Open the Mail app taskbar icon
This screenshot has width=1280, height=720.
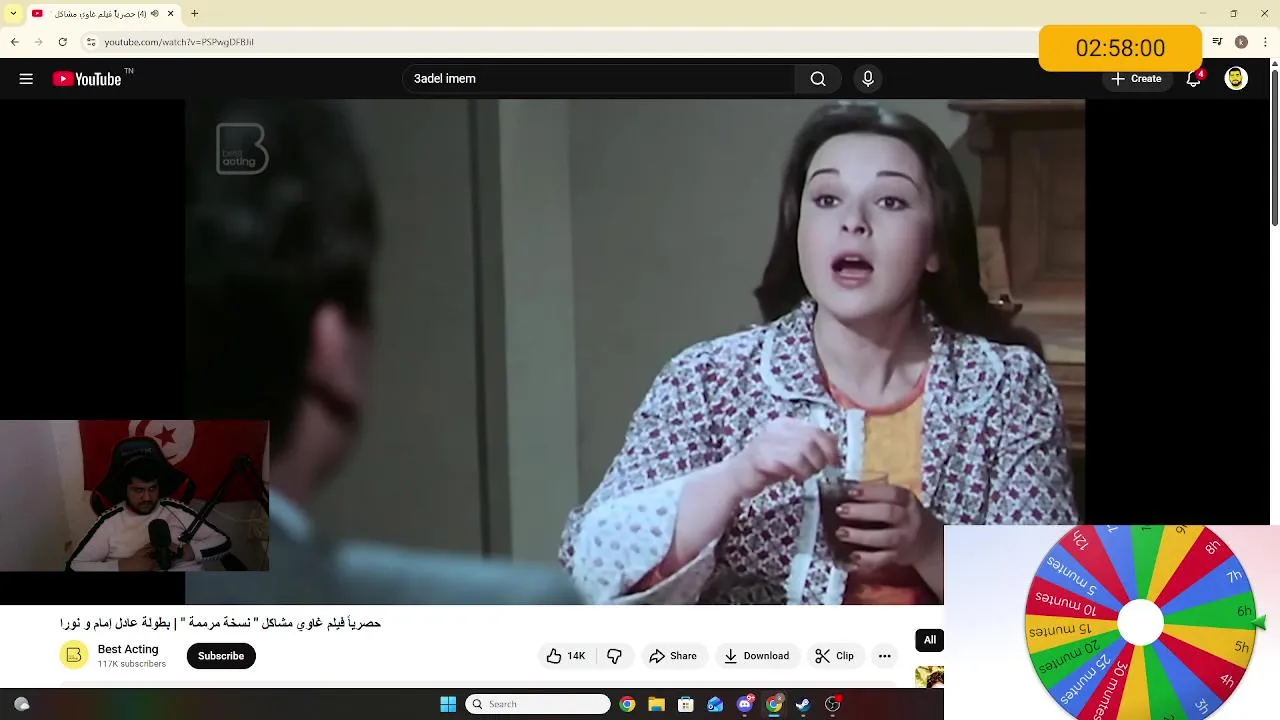point(715,704)
